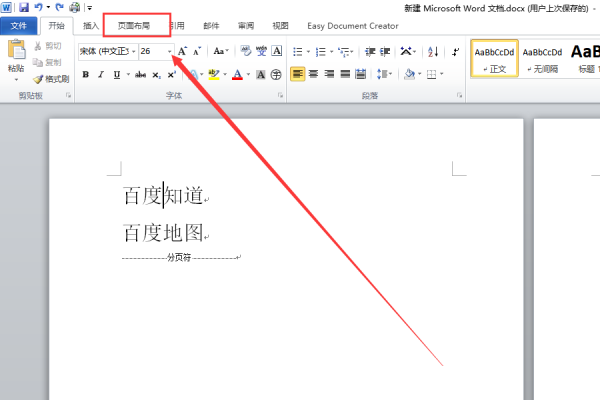The width and height of the screenshot is (600, 400).
Task: Apply the 无间隔 (No Spacing) style
Action: [542, 59]
